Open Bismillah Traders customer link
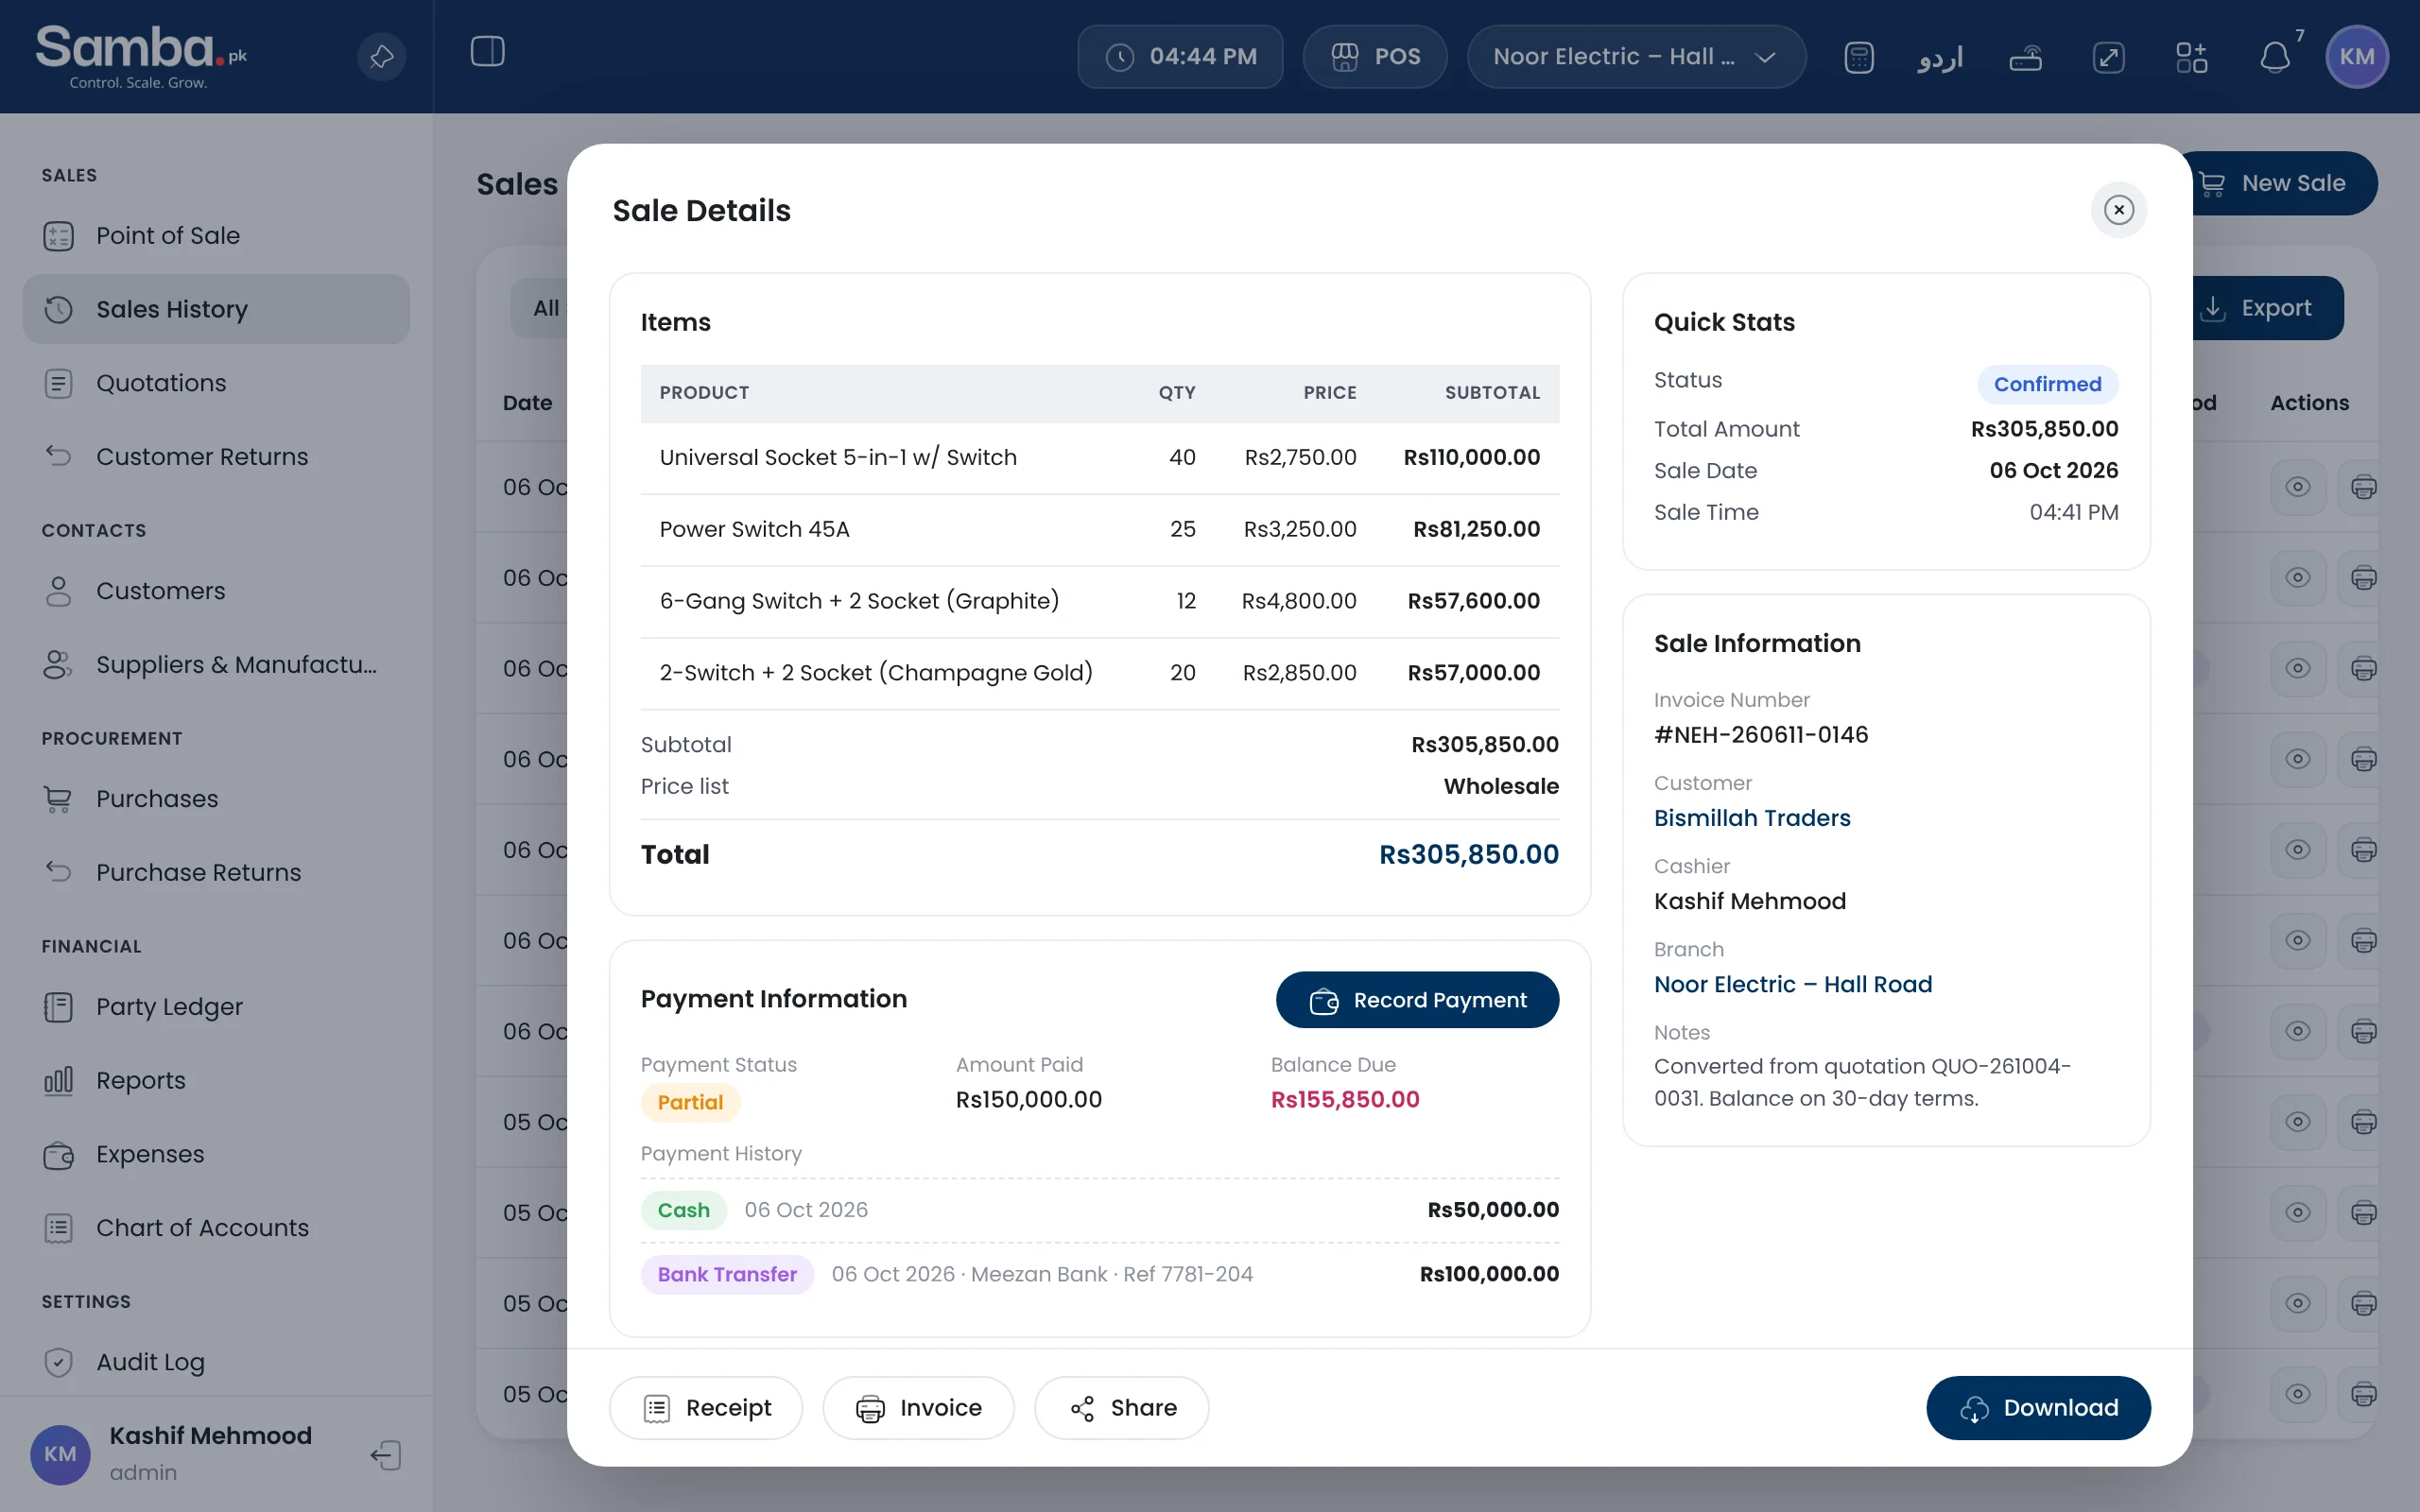This screenshot has width=2420, height=1512. [1752, 818]
